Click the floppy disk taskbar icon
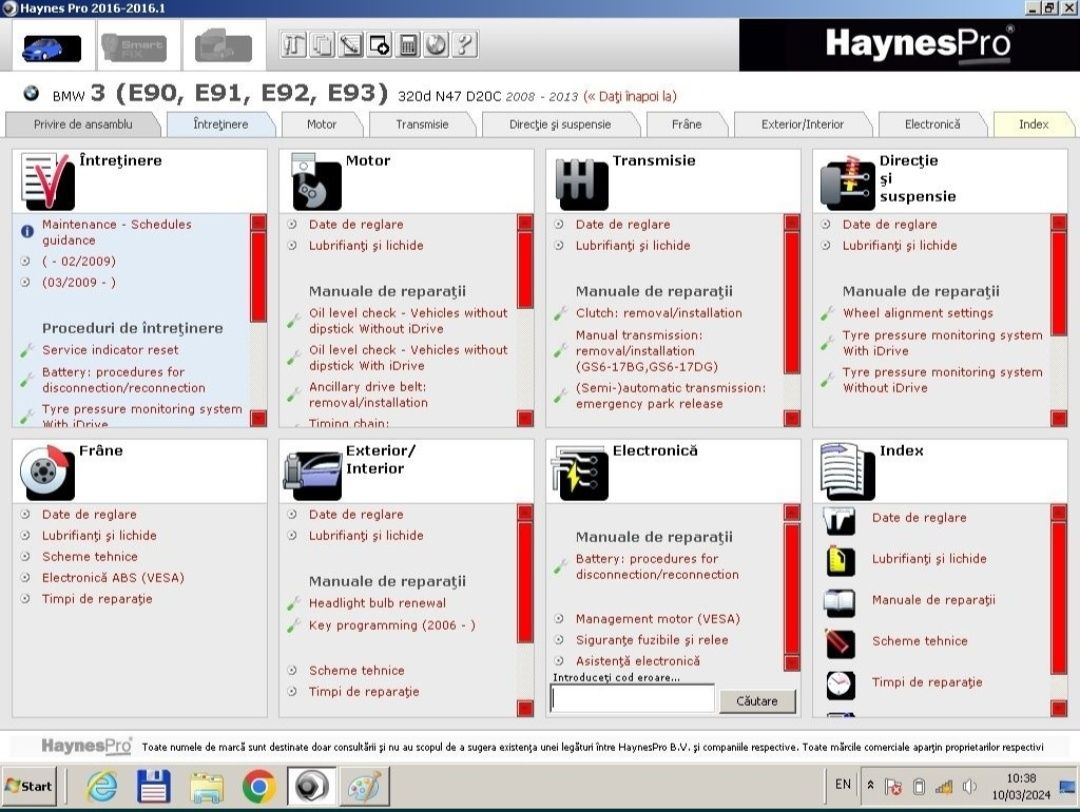The image size is (1080, 812). pos(154,787)
